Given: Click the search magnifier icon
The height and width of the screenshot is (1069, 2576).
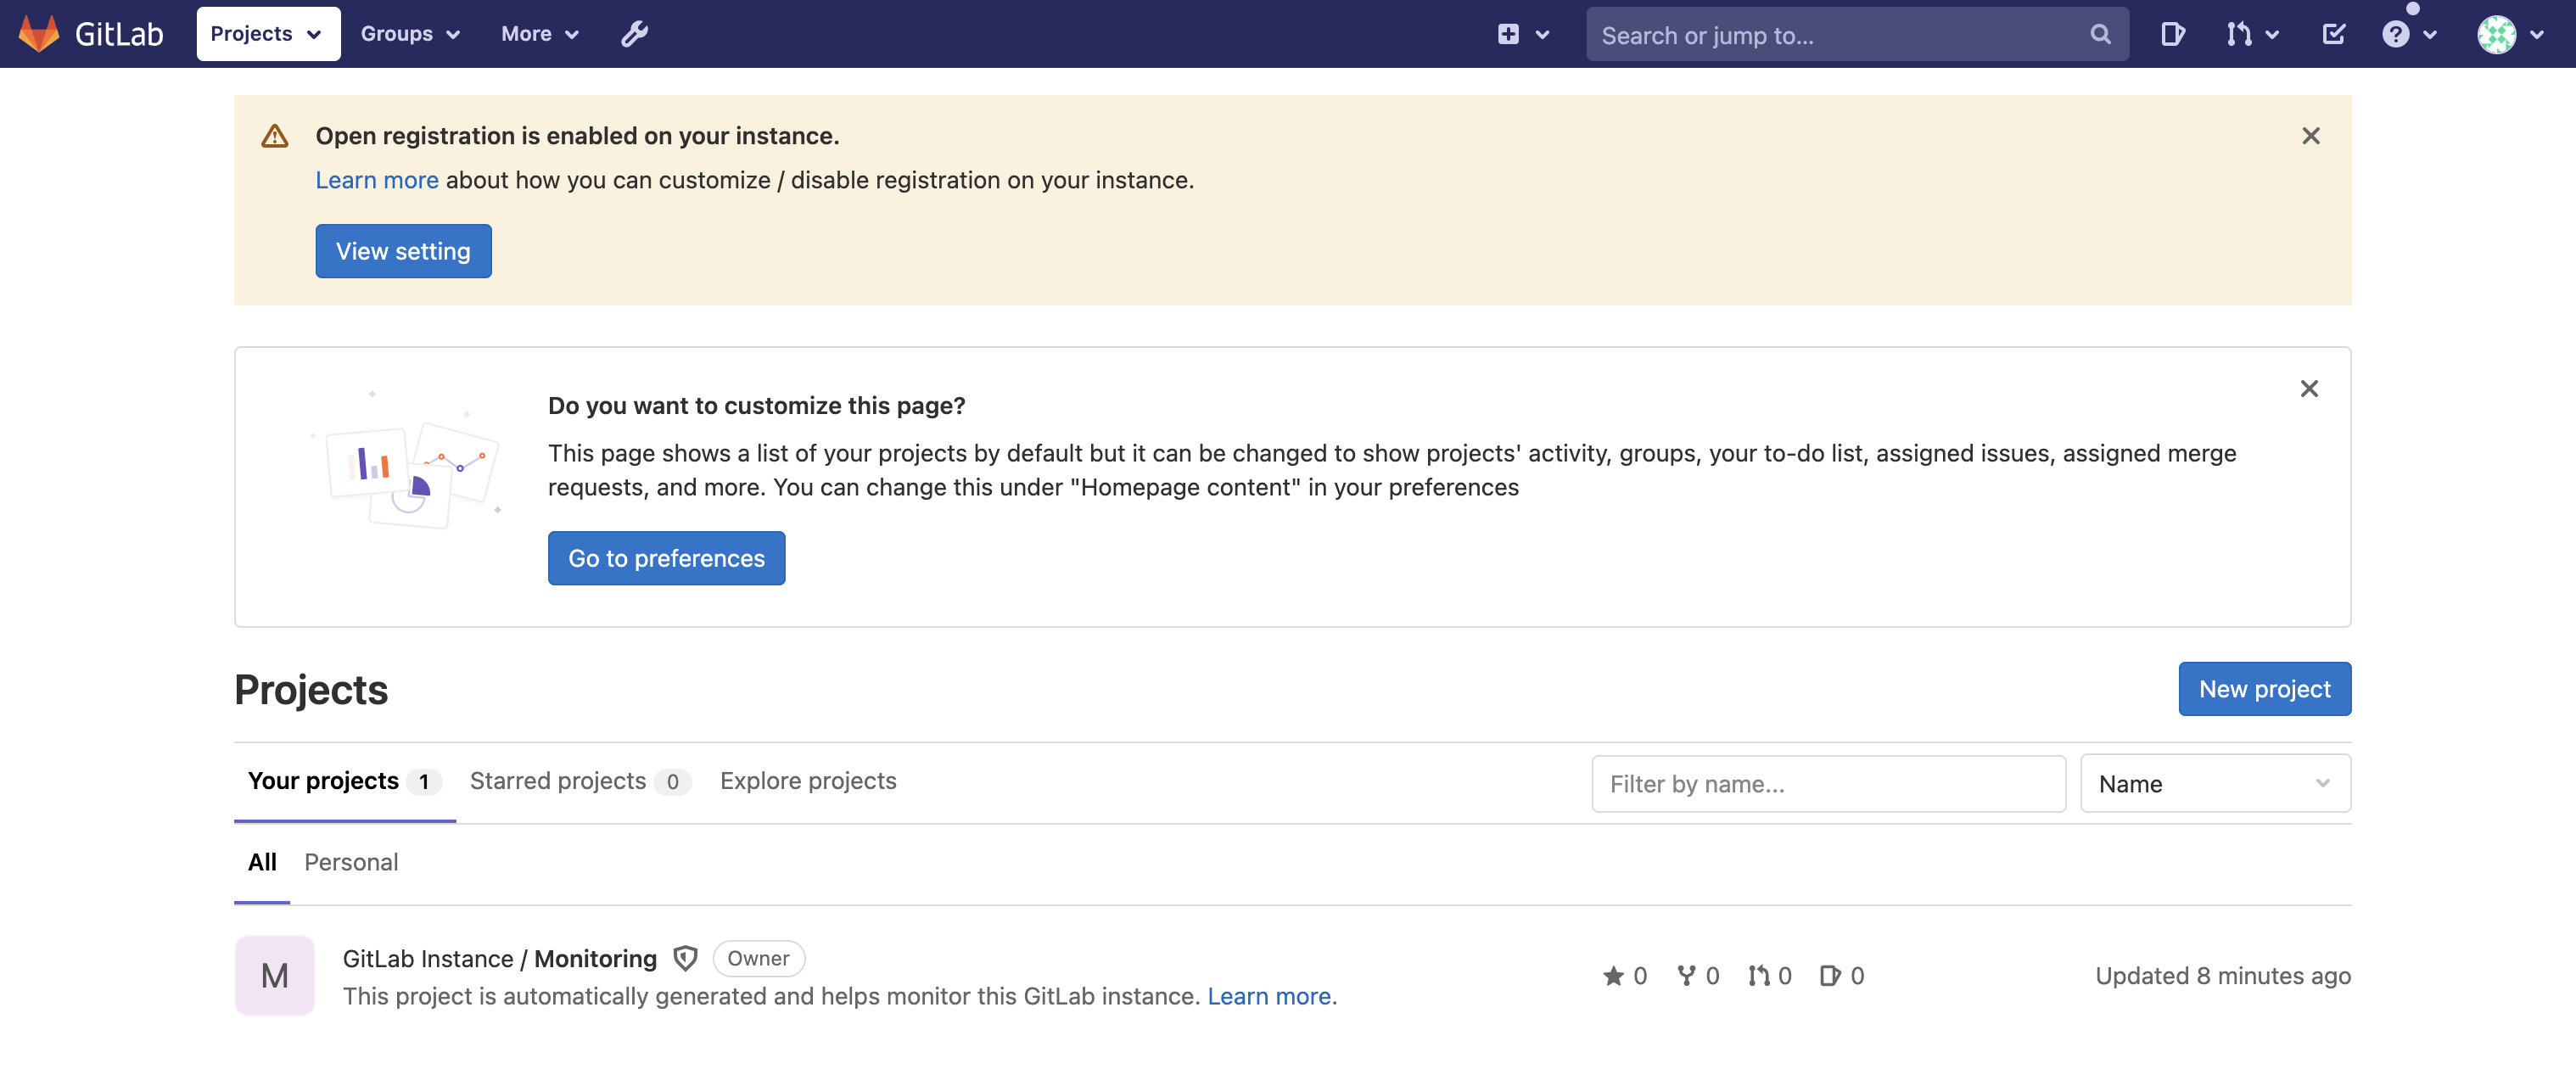Looking at the screenshot, I should (x=2100, y=34).
